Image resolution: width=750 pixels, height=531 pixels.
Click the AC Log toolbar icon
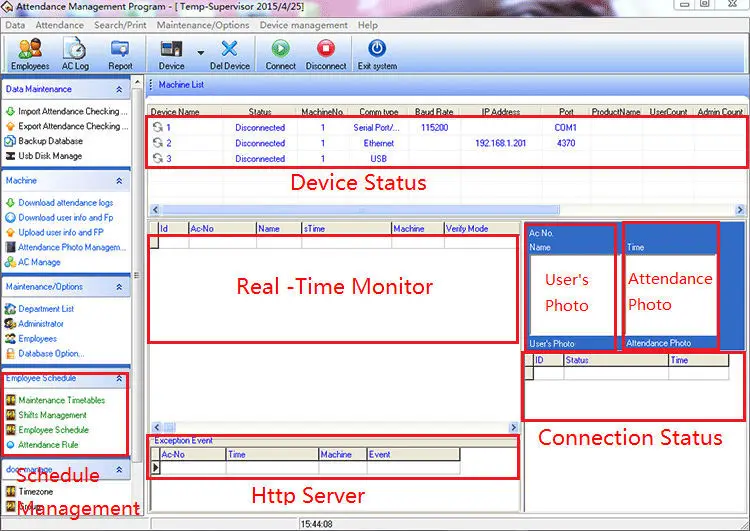tap(75, 50)
